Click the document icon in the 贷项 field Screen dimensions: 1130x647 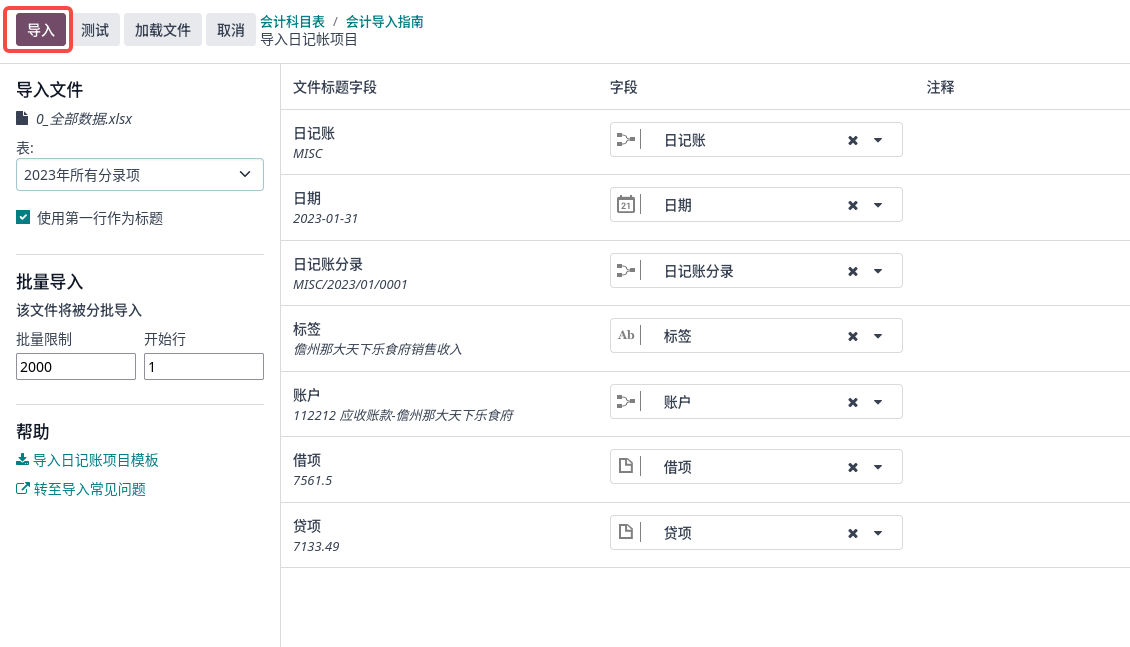(626, 532)
